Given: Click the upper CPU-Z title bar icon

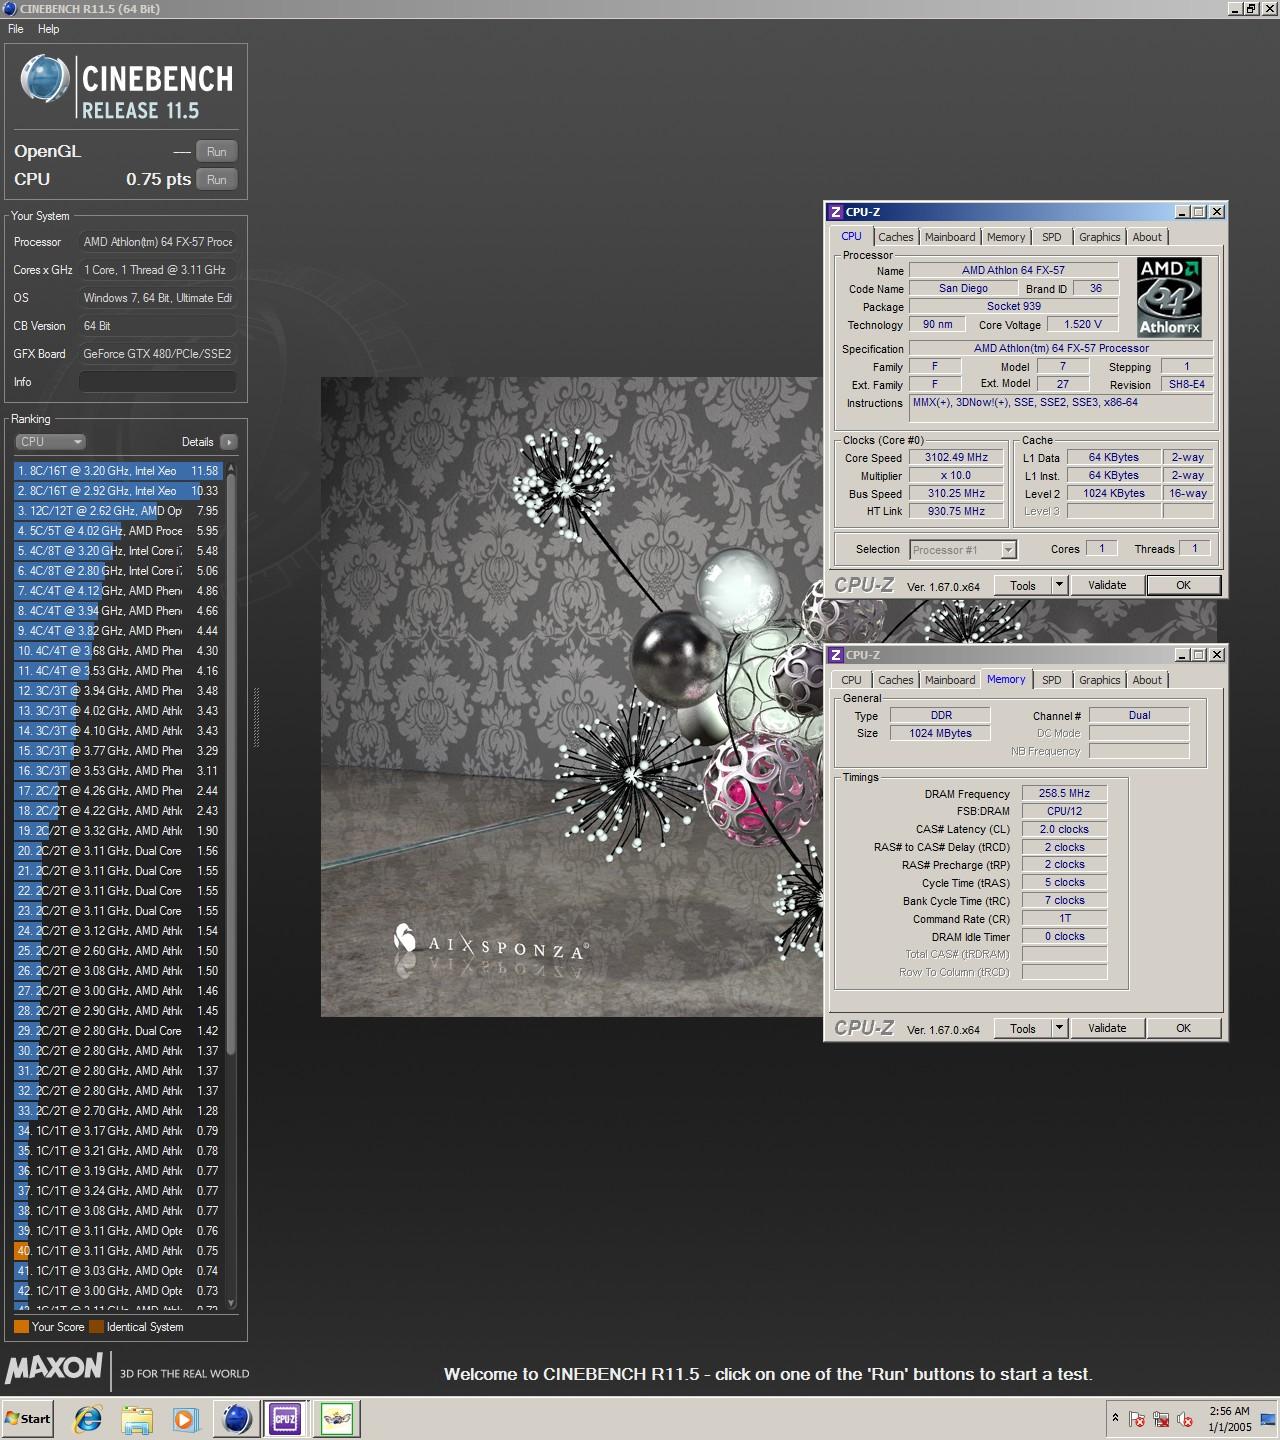Looking at the screenshot, I should (x=836, y=212).
